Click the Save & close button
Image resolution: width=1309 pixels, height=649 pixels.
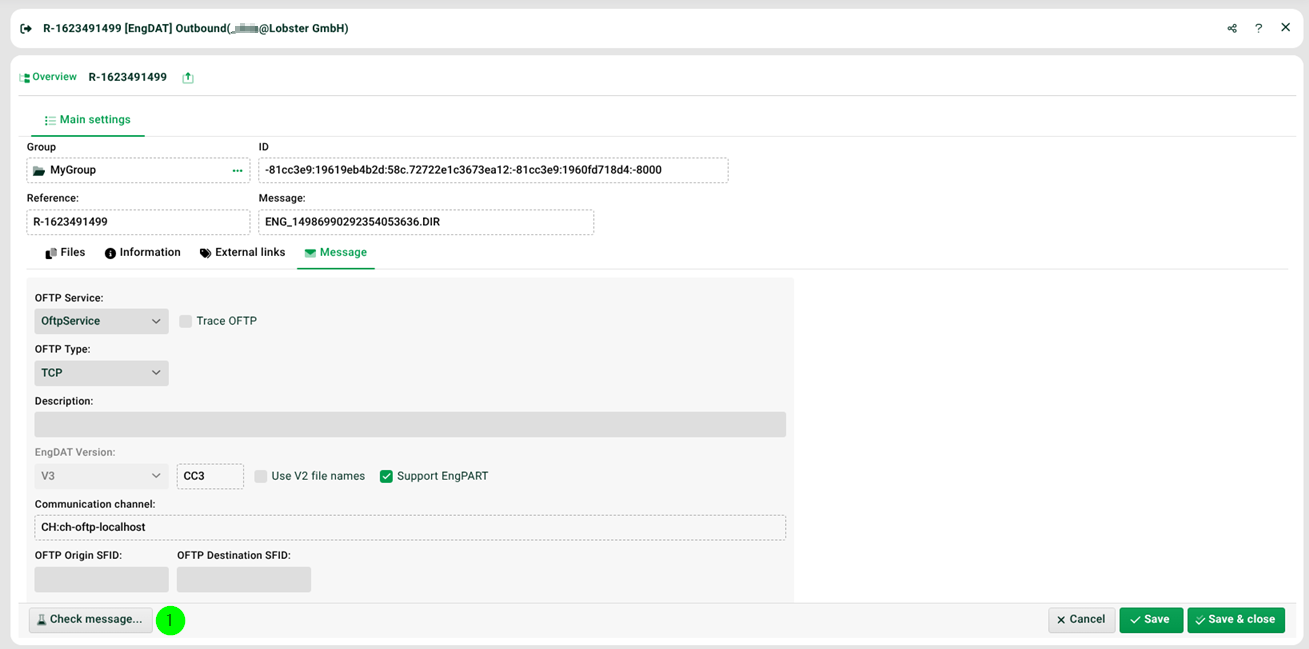(x=1236, y=620)
